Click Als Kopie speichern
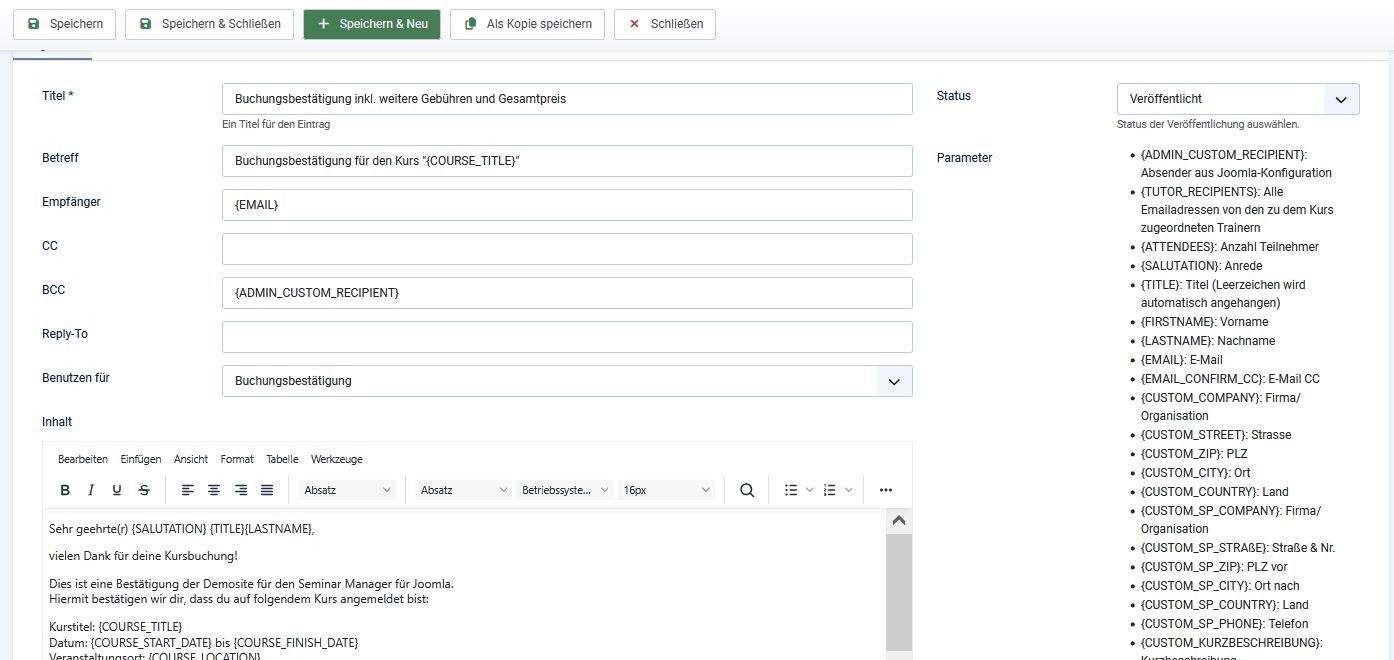Image resolution: width=1394 pixels, height=660 pixels. 527,24
